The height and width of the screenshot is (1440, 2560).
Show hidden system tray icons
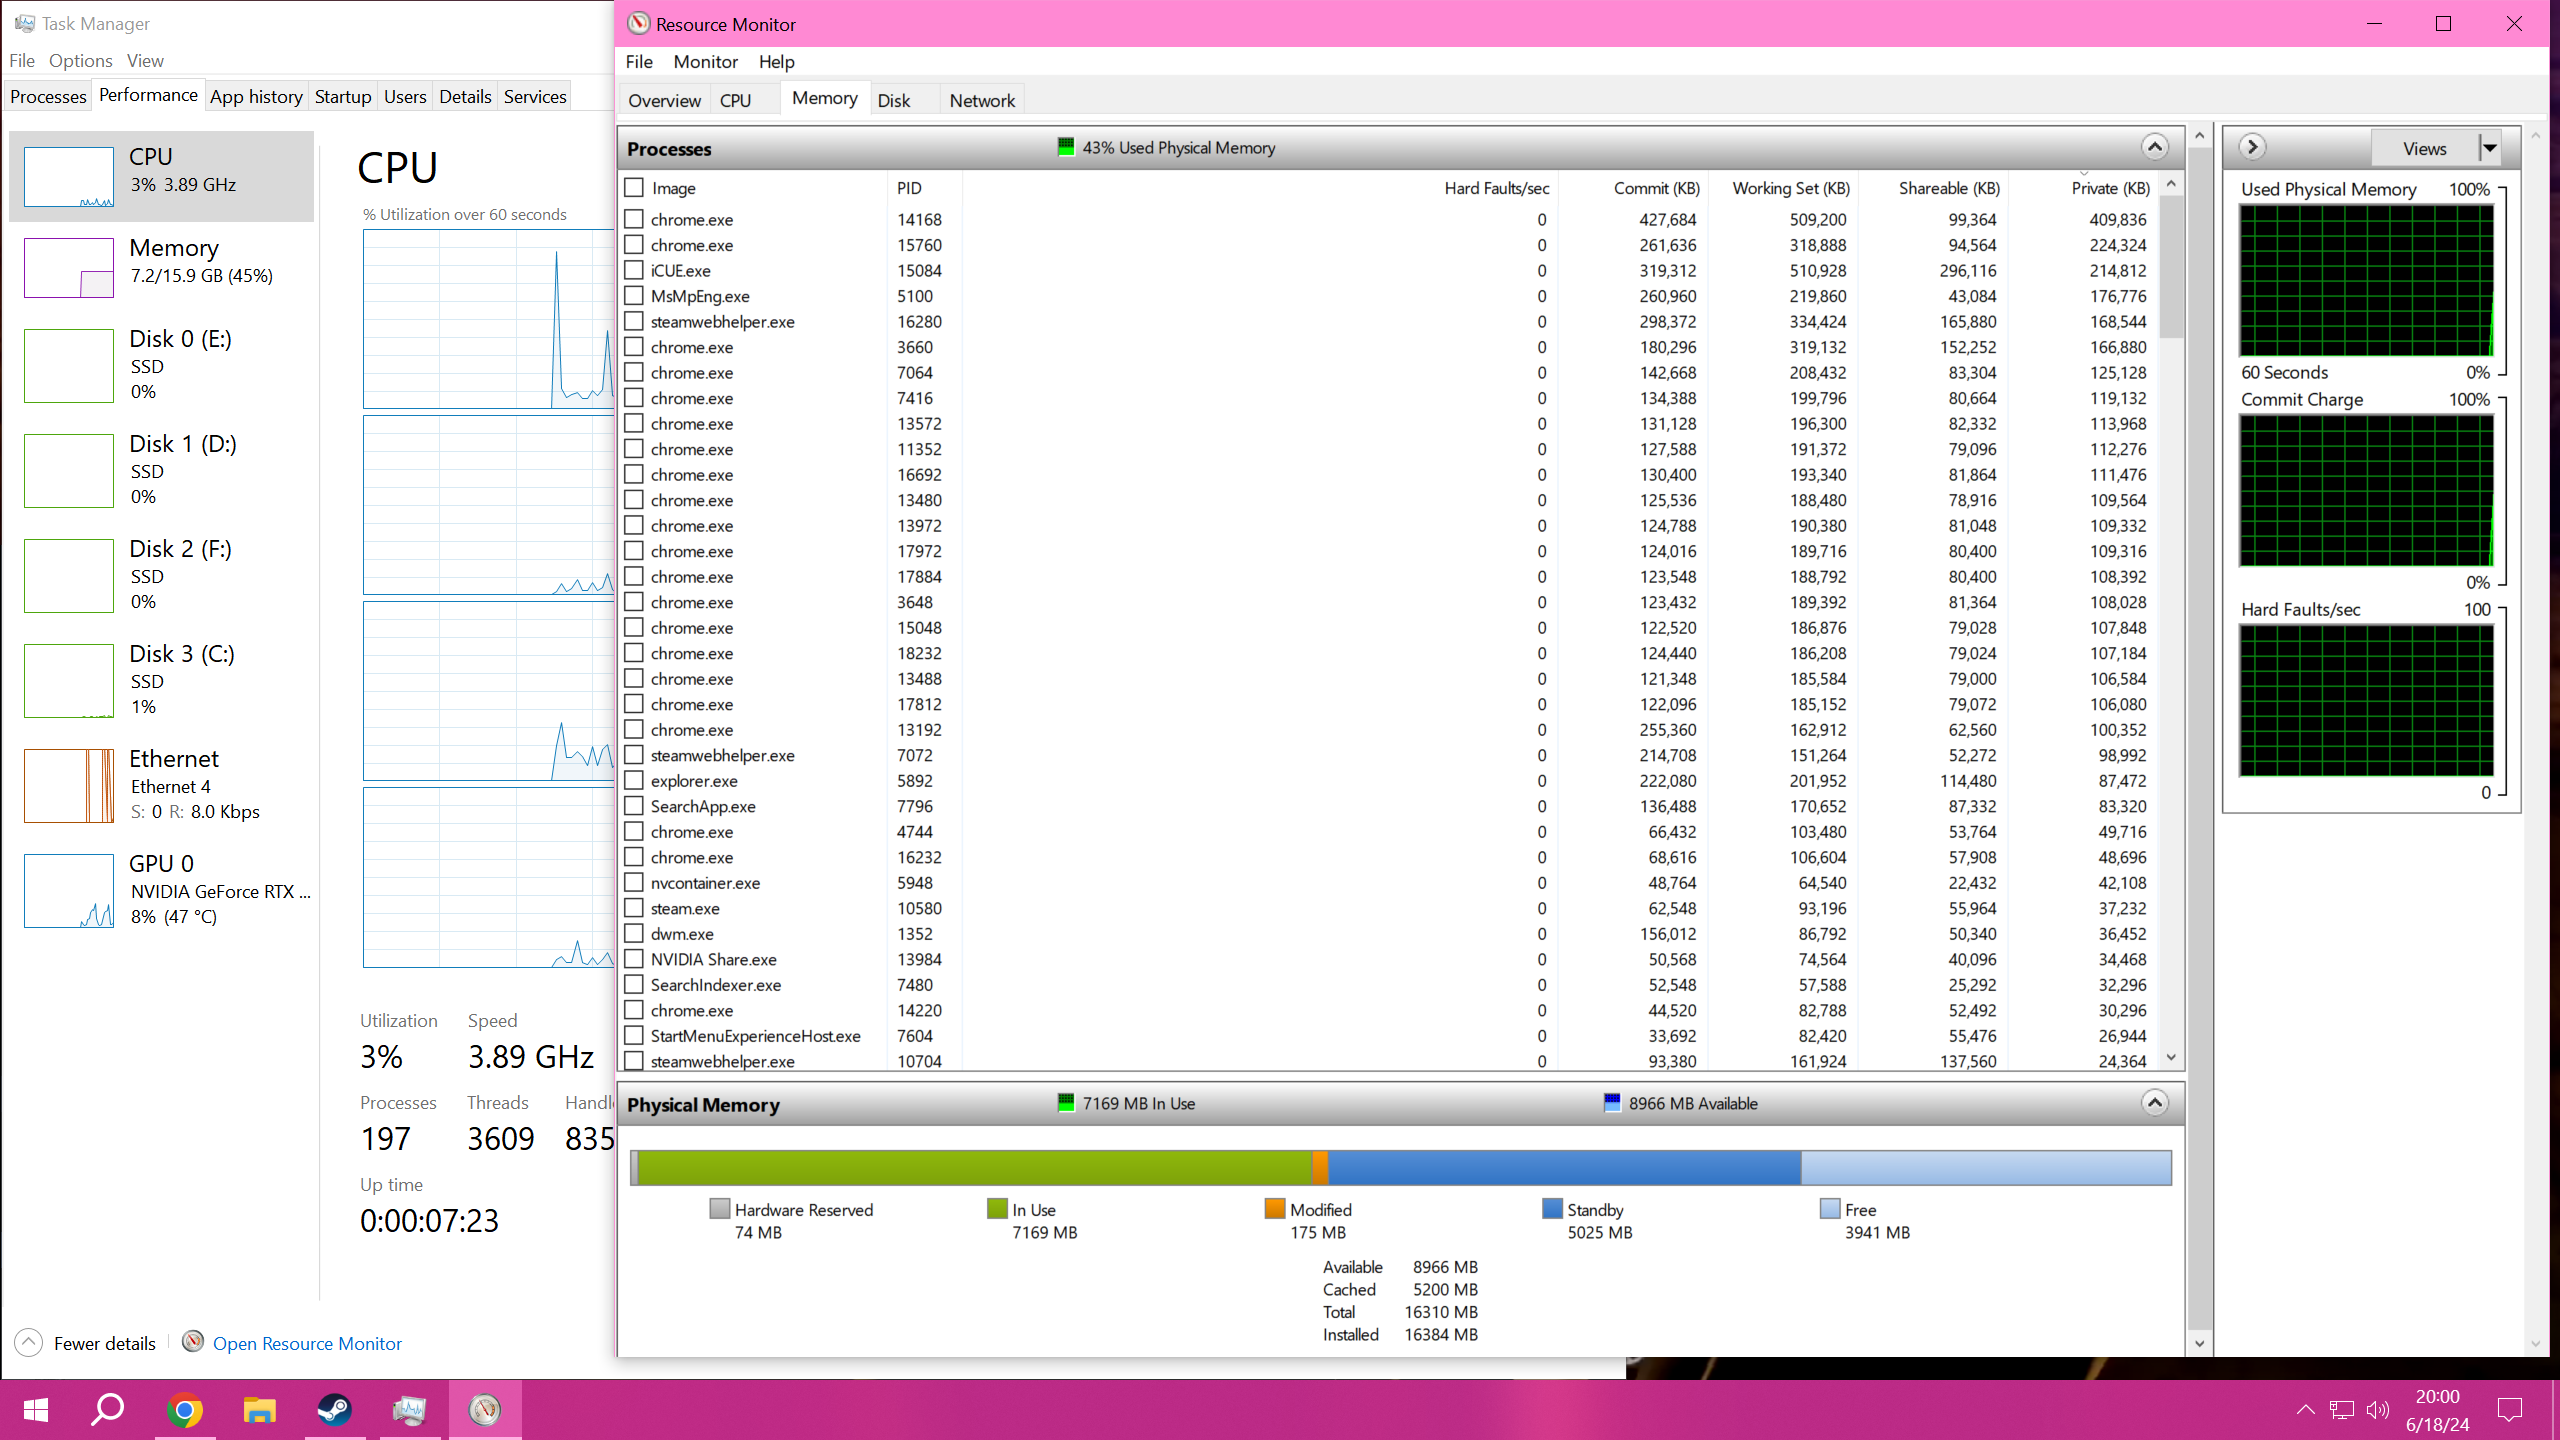click(x=2305, y=1410)
